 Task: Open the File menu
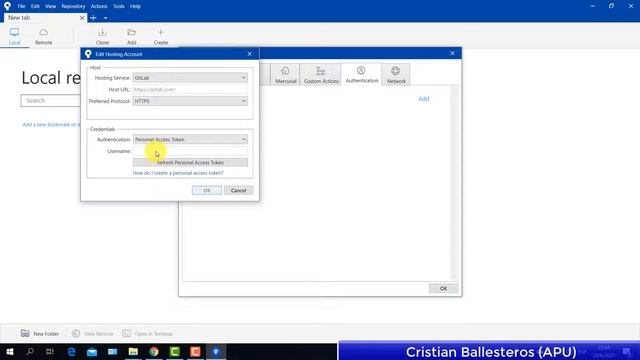click(x=21, y=6)
